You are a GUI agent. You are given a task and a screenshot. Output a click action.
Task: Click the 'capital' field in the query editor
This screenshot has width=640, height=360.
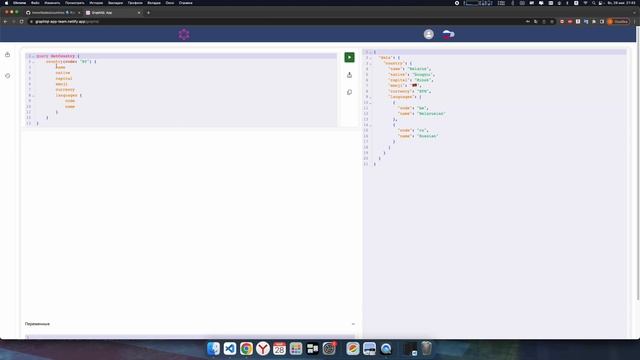pos(64,78)
